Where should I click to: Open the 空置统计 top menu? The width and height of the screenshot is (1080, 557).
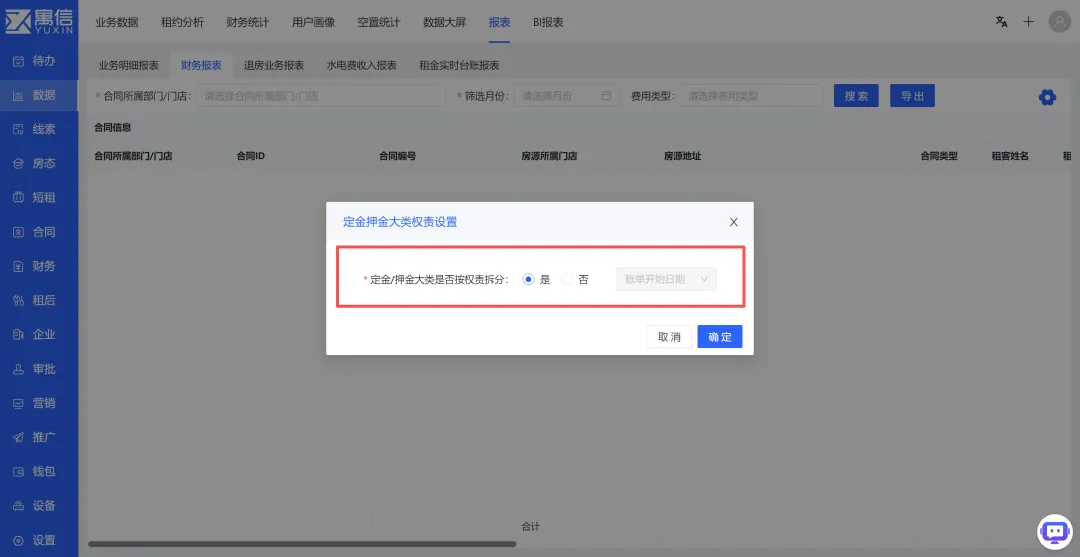pyautogui.click(x=379, y=22)
